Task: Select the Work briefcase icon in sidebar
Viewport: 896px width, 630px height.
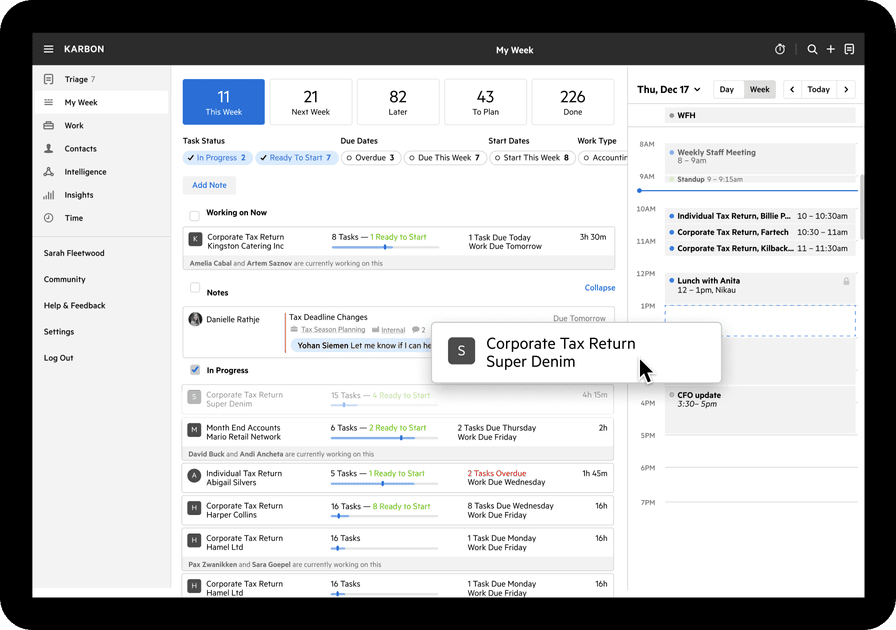Action: click(48, 125)
